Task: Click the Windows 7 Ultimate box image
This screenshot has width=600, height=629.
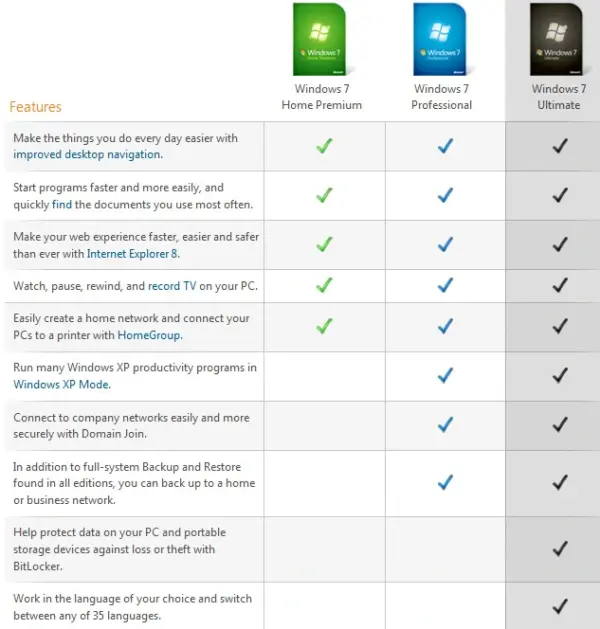Action: [557, 41]
